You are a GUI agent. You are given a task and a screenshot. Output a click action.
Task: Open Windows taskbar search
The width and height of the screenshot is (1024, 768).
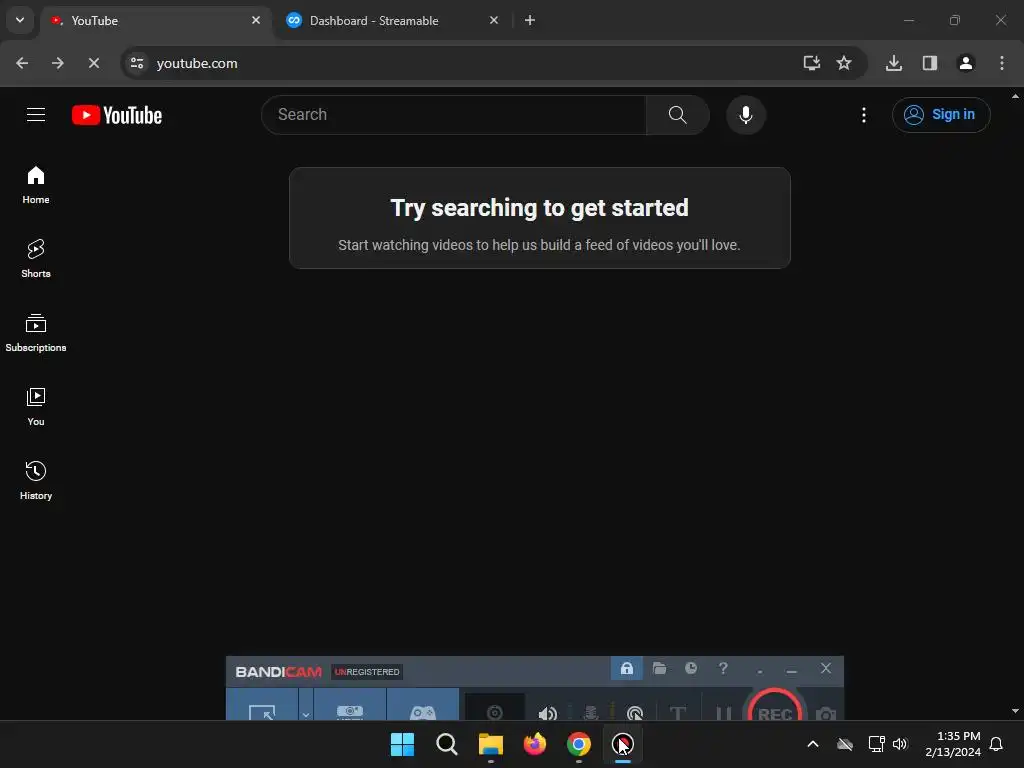tap(447, 744)
